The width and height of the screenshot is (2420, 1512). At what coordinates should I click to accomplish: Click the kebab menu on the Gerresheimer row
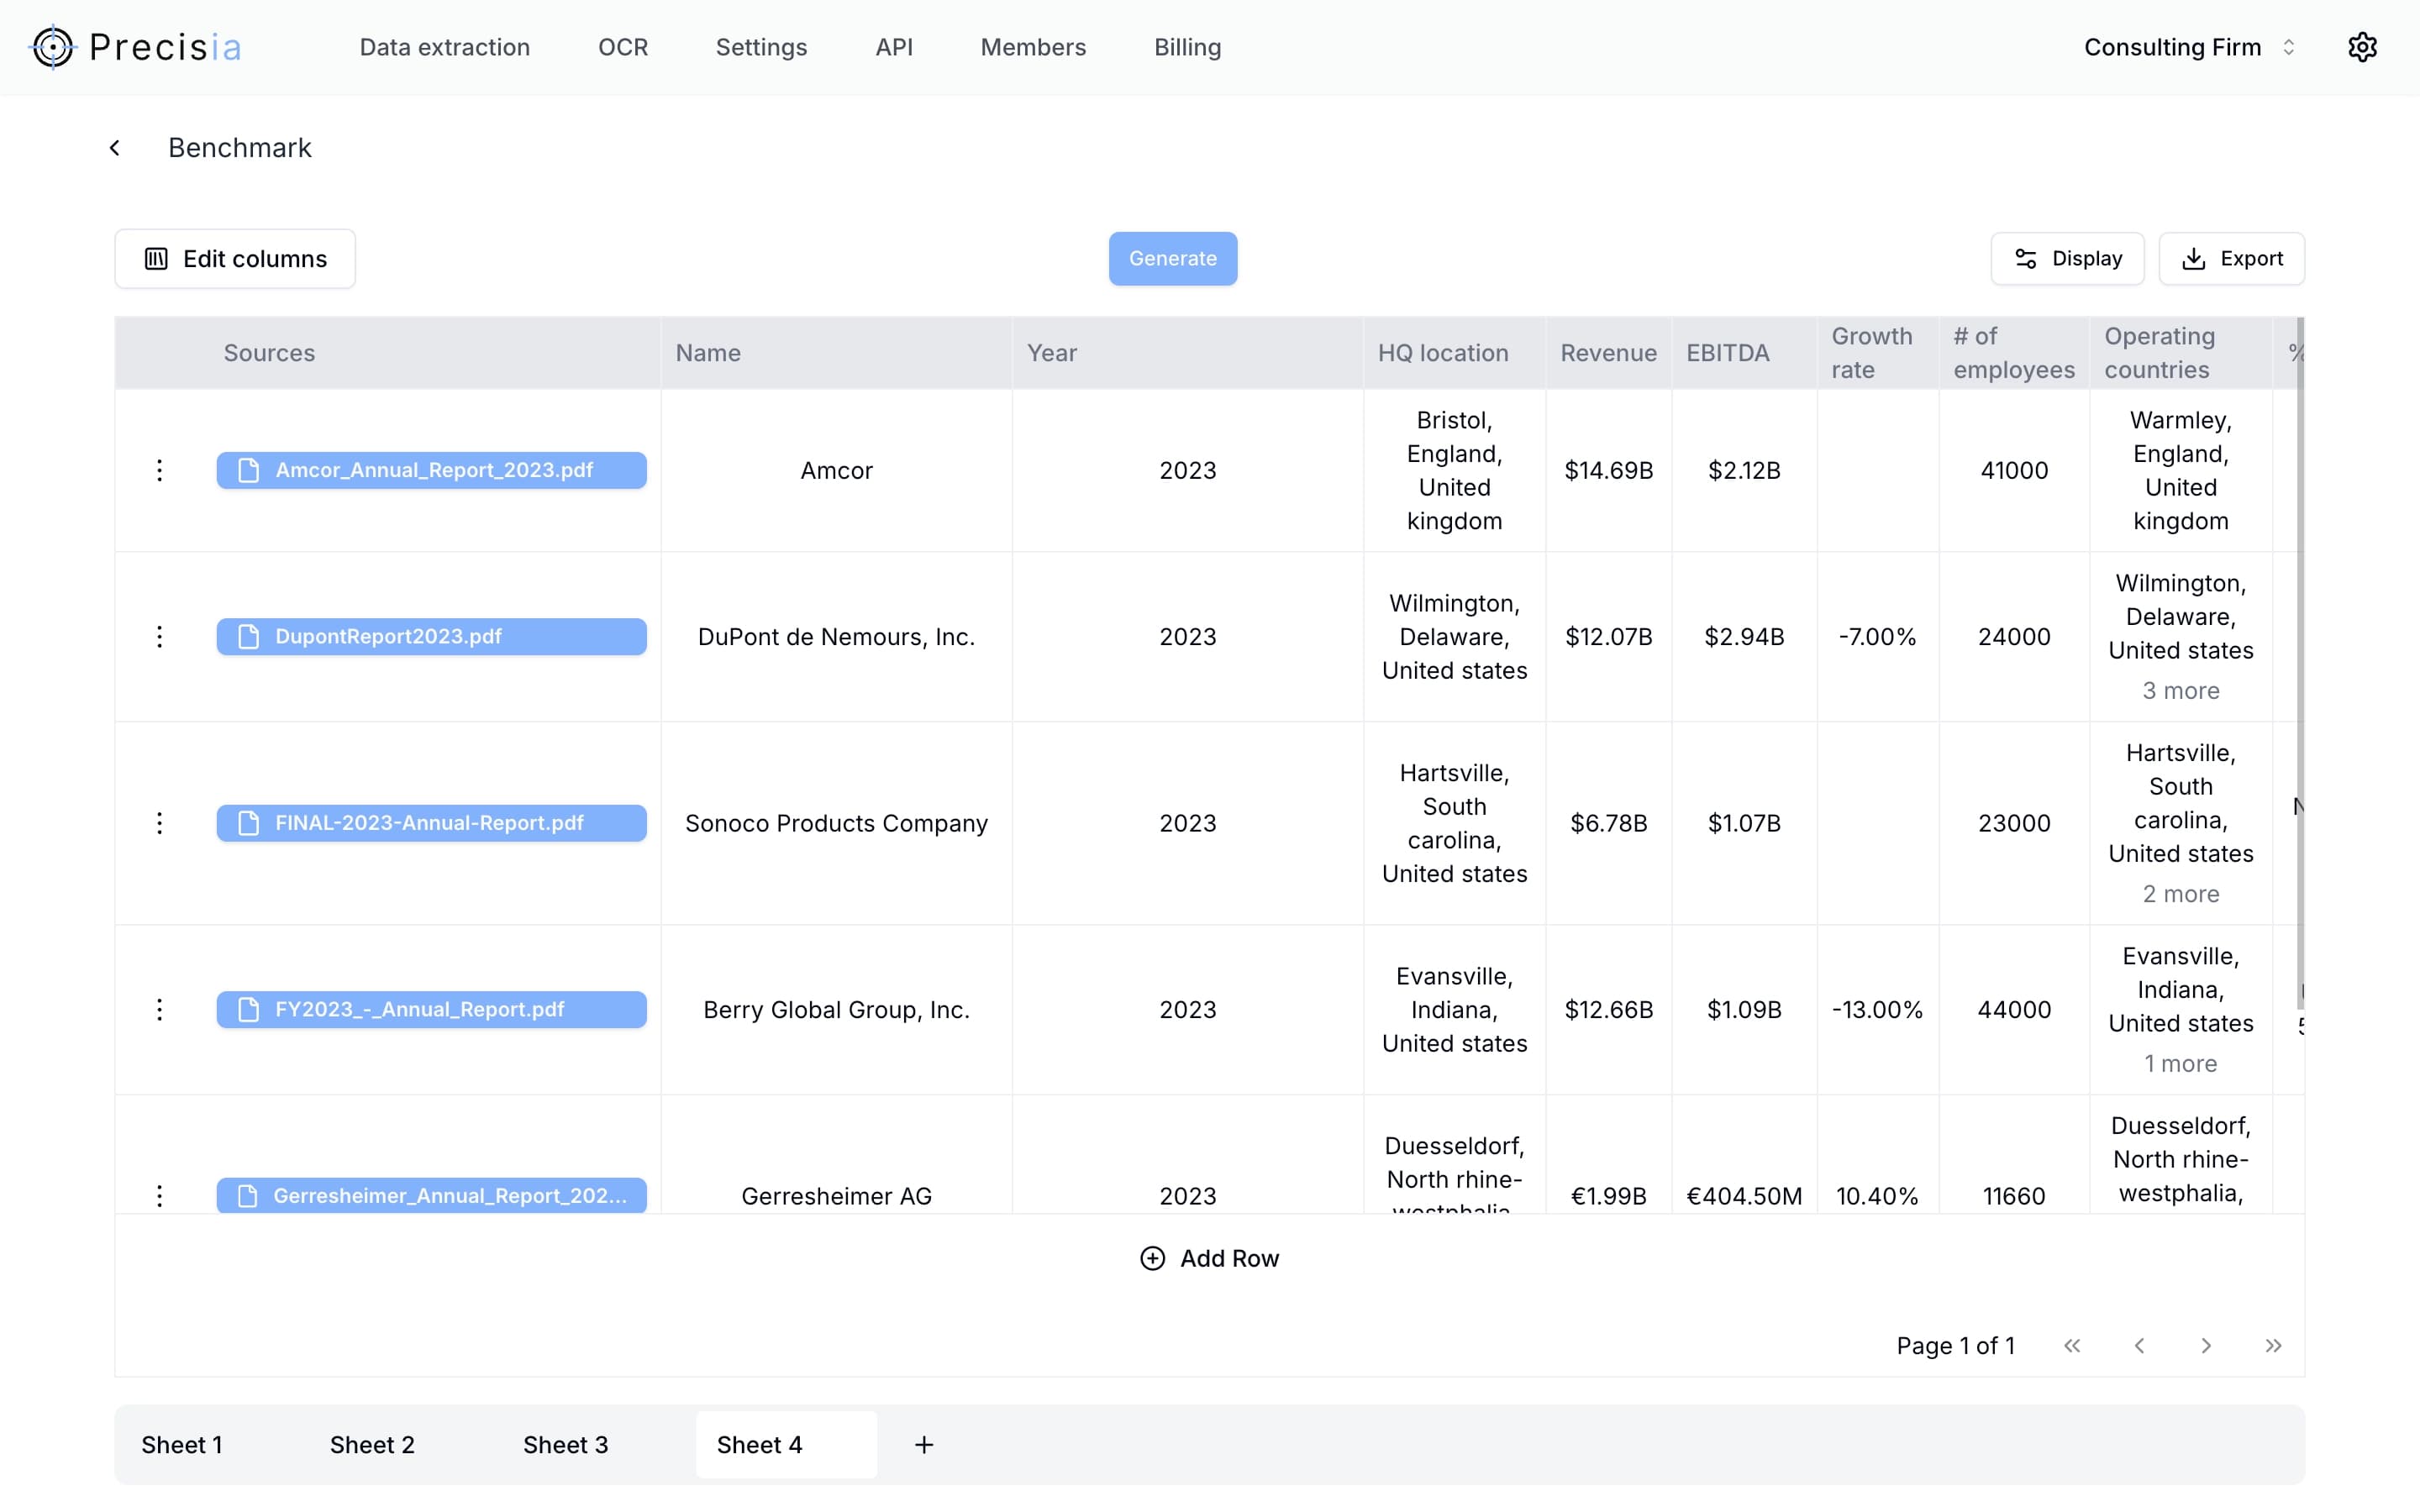(x=159, y=1195)
